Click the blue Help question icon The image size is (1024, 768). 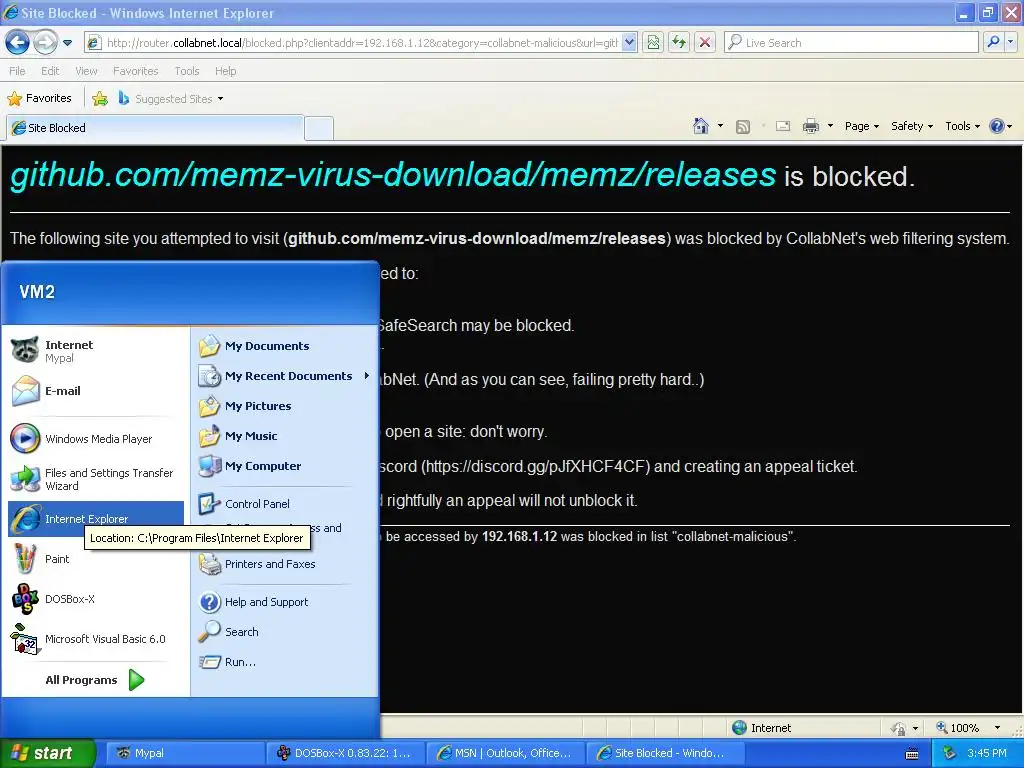tap(997, 126)
